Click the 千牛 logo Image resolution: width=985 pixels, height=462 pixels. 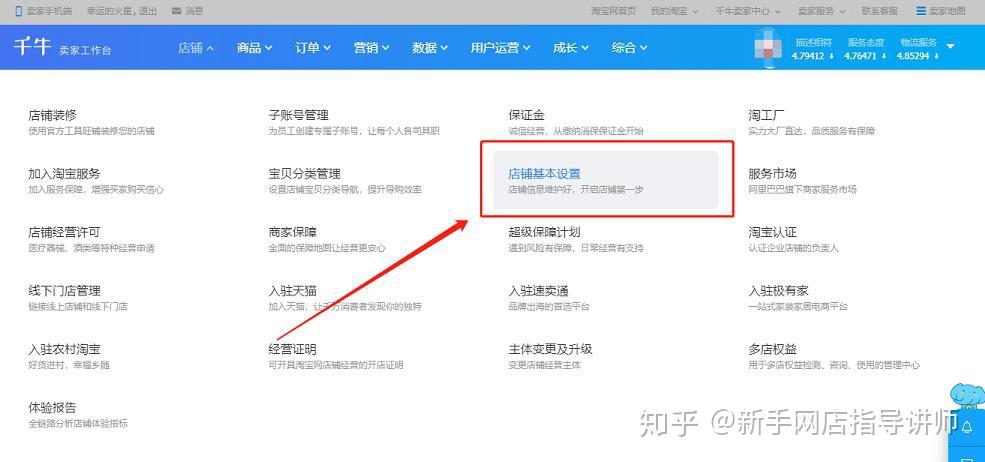pyautogui.click(x=31, y=47)
